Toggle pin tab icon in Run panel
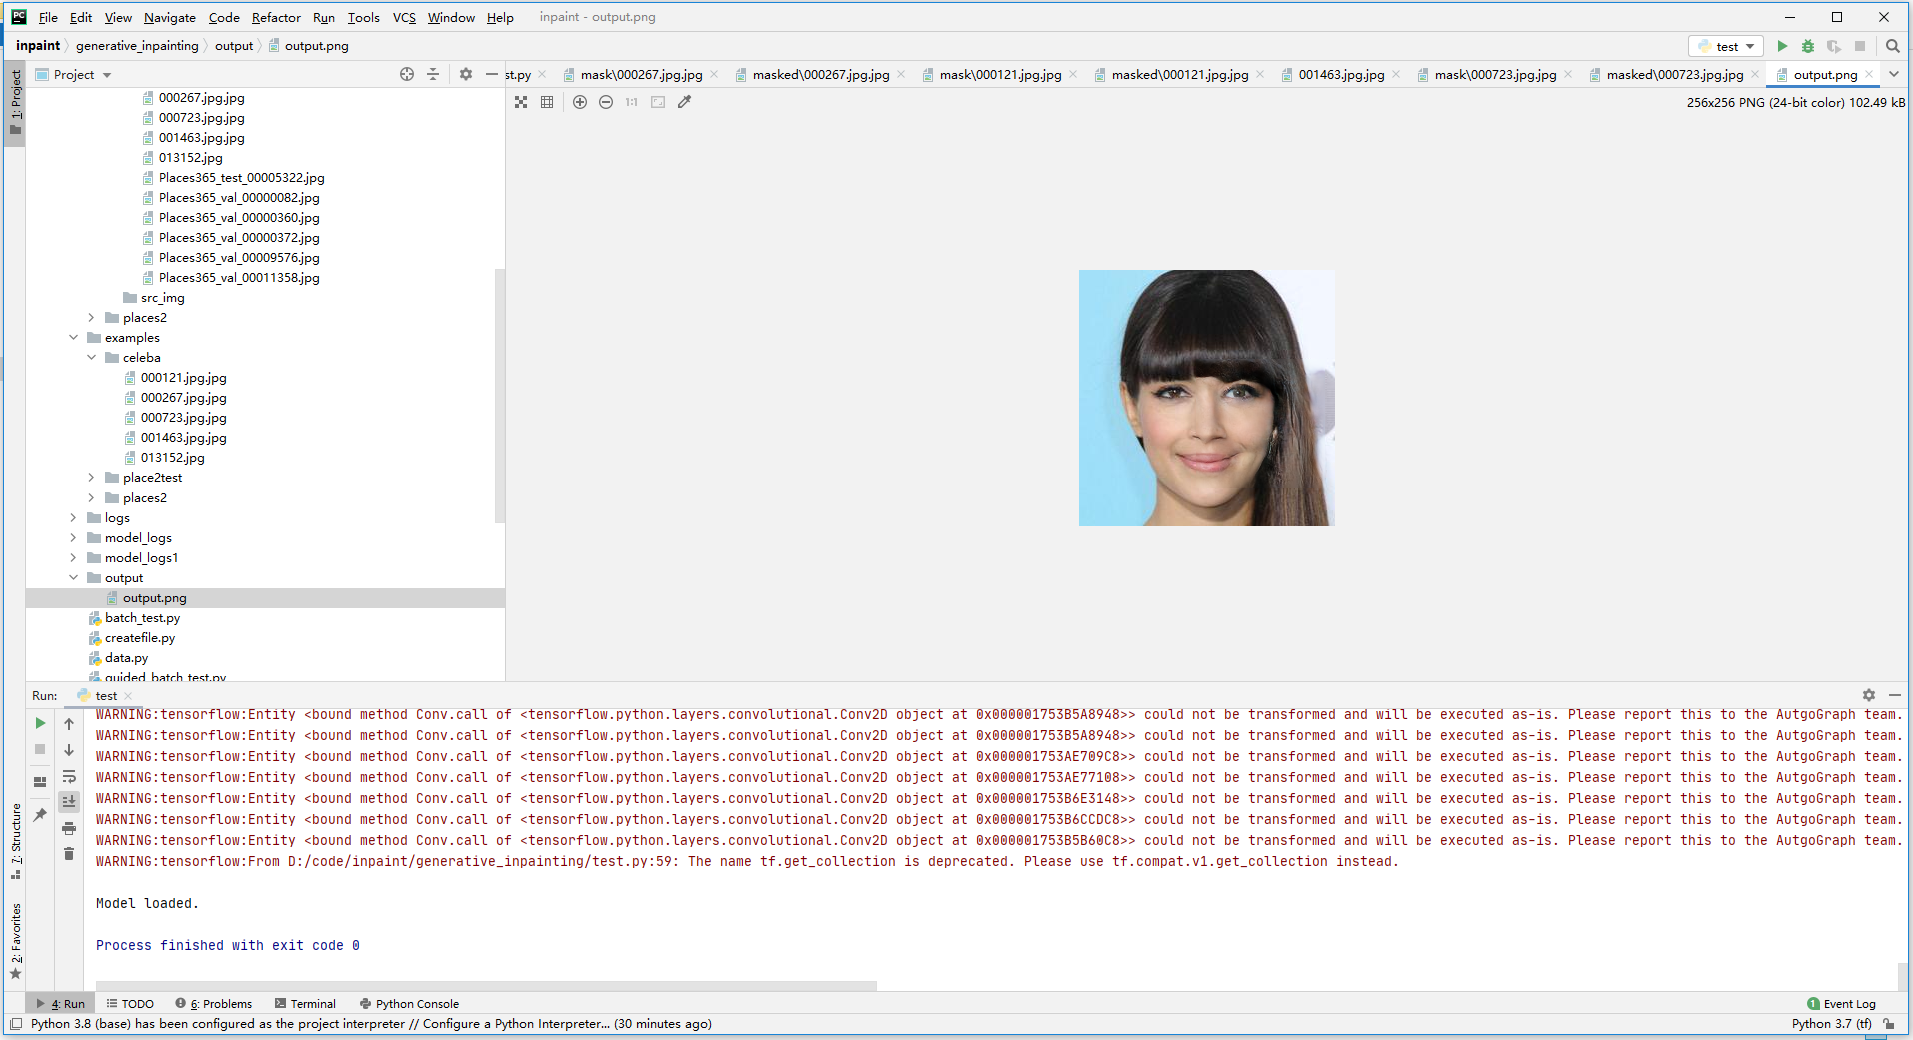This screenshot has width=1913, height=1040. (40, 815)
